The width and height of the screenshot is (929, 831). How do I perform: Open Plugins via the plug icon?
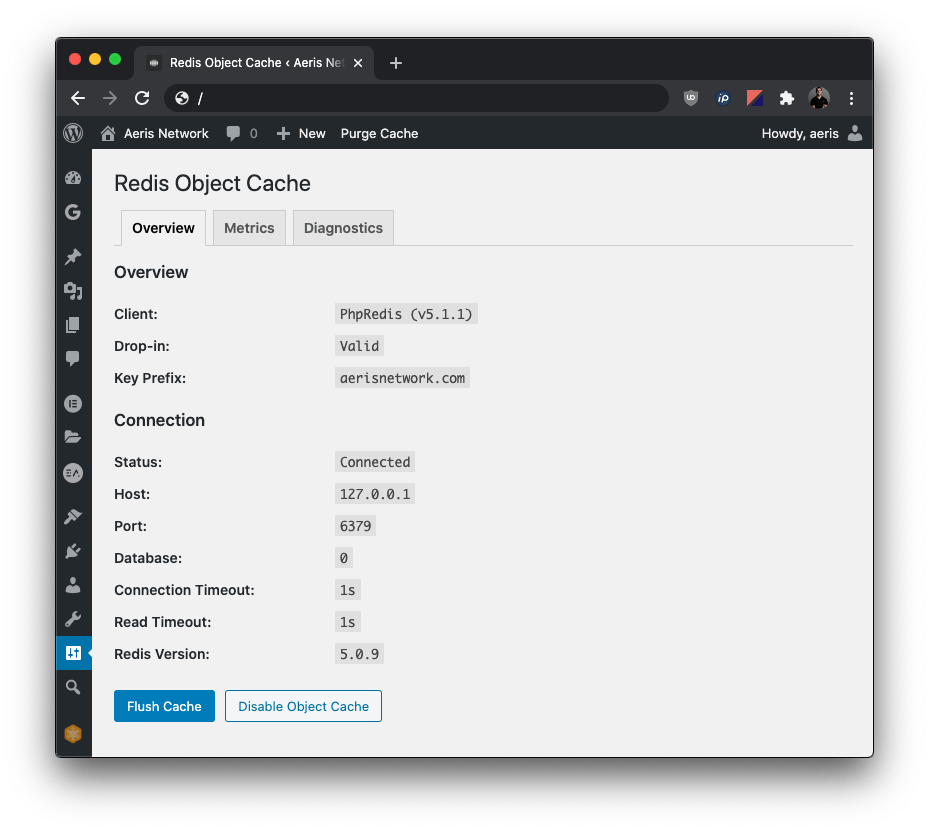(72, 550)
